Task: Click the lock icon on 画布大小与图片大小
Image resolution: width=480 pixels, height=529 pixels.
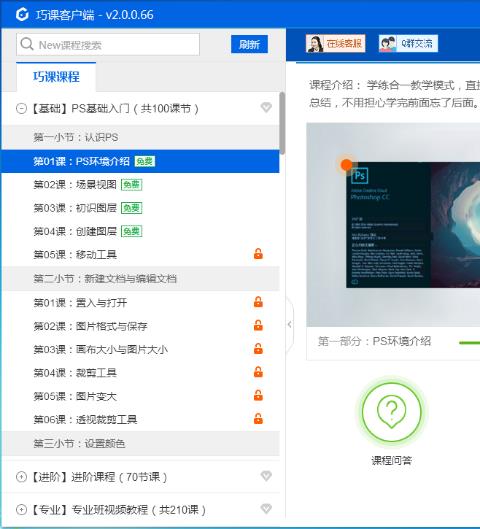Action: coord(258,349)
